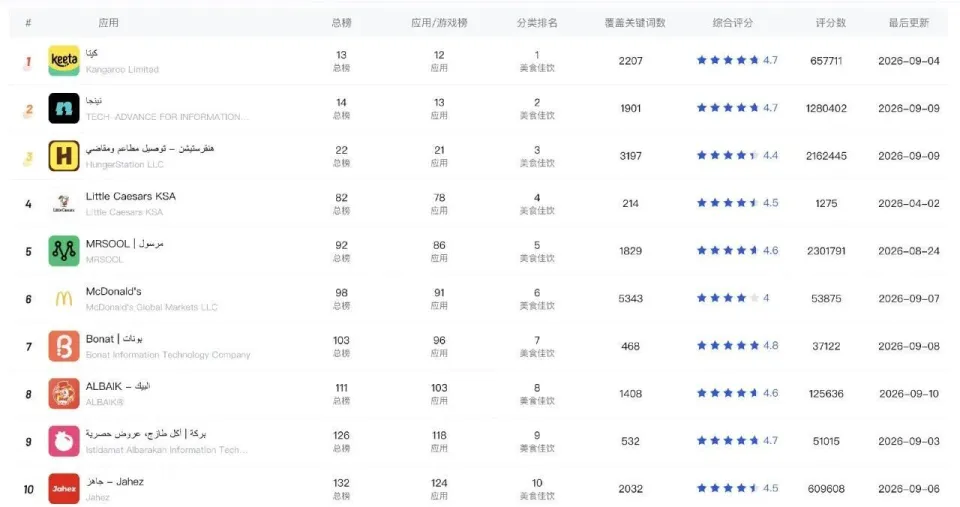Click the 4.7 star rating for Keeta
This screenshot has height=507, width=960.
coord(737,60)
